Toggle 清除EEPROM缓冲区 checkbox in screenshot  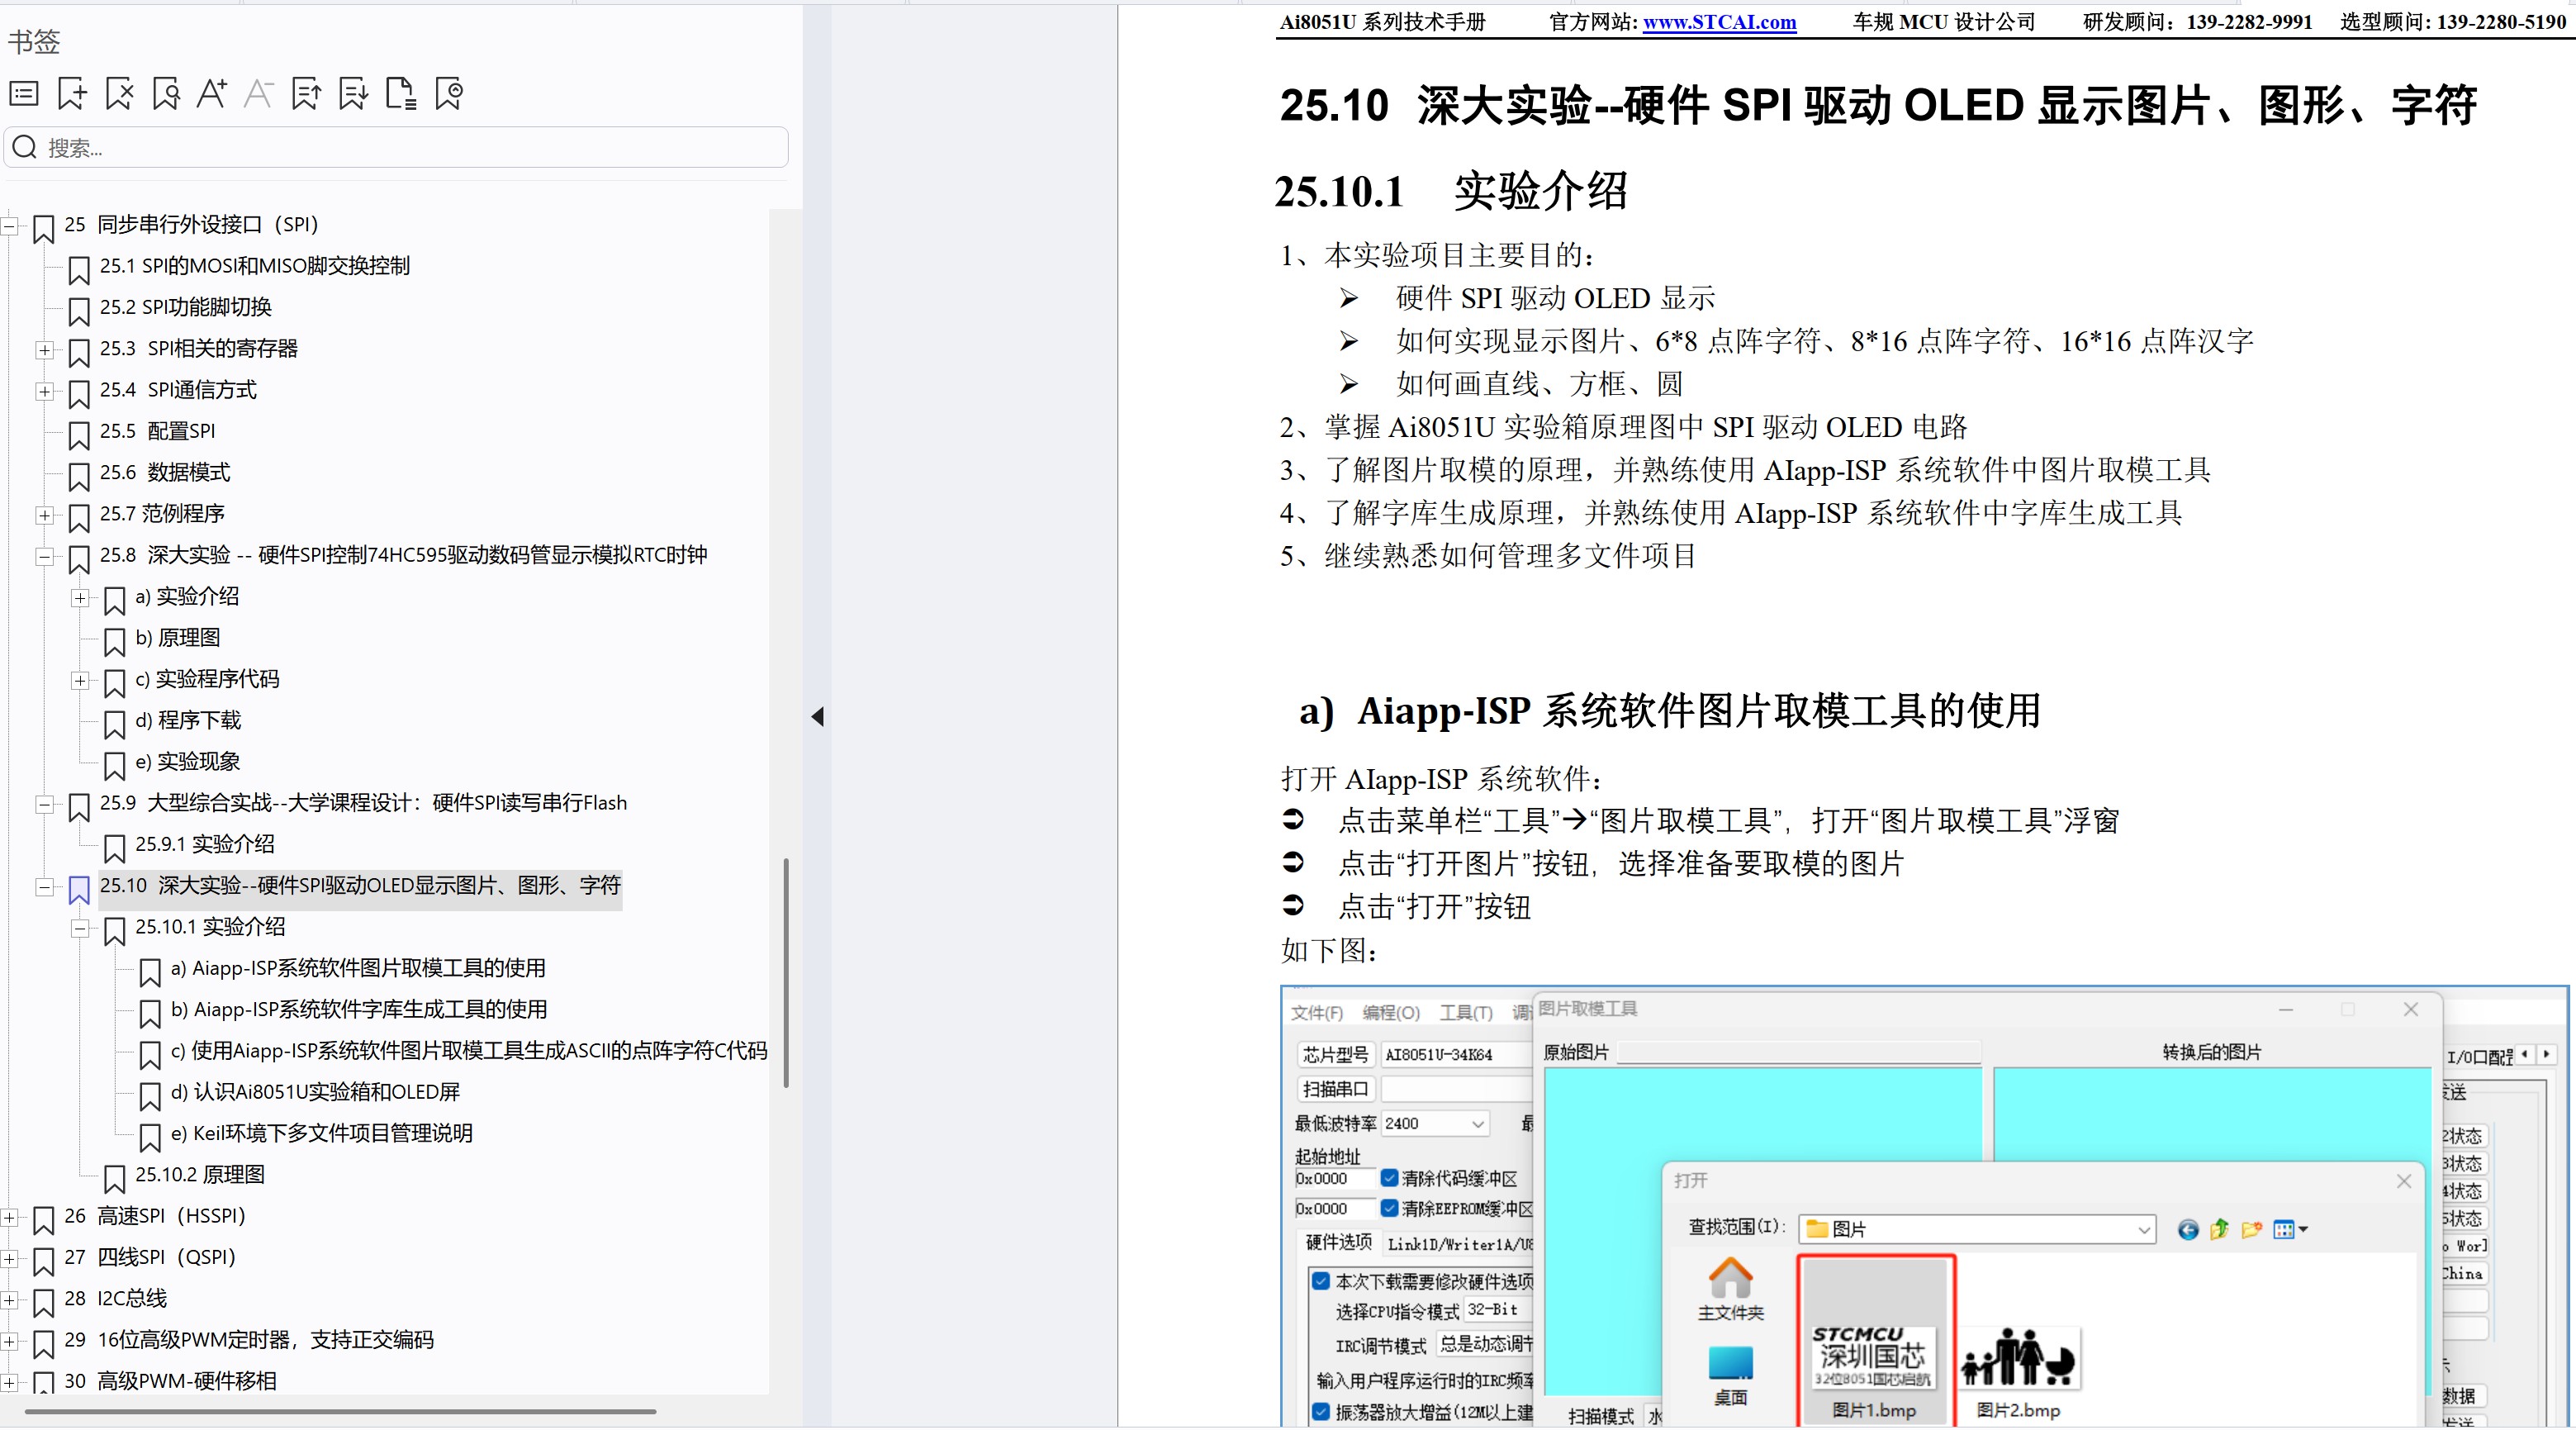pyautogui.click(x=1389, y=1208)
